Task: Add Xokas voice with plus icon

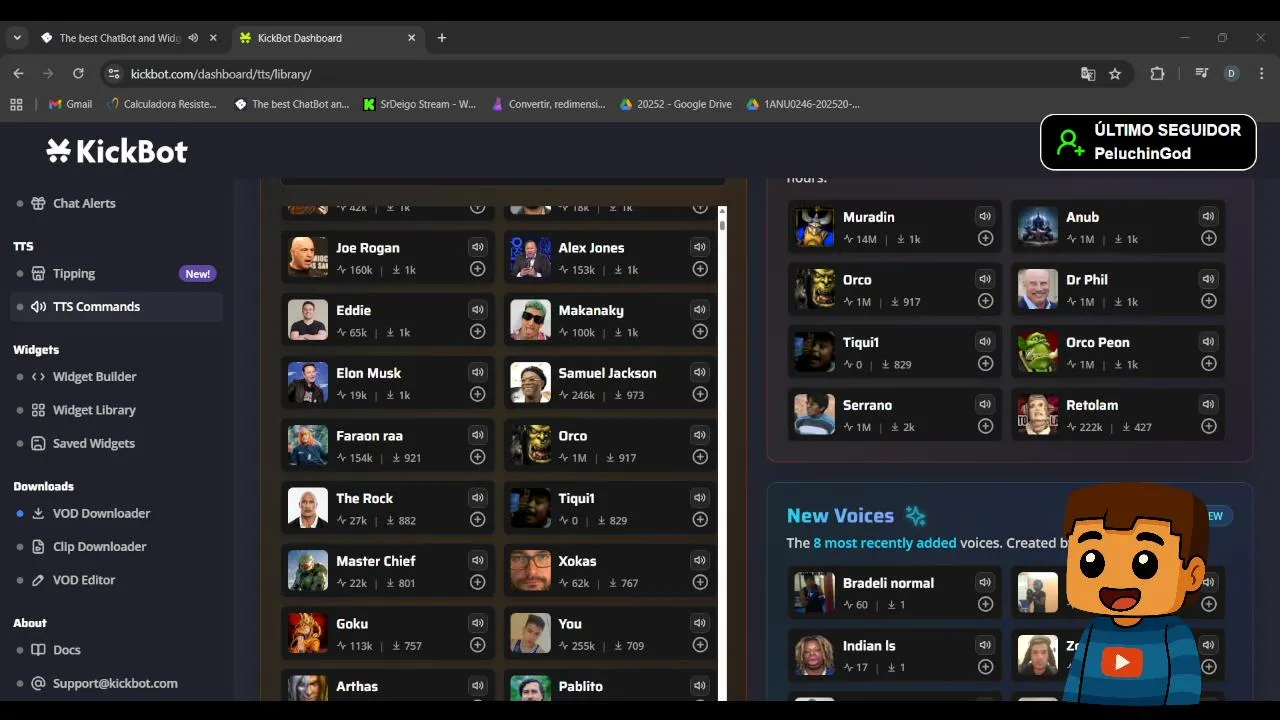Action: tap(699, 582)
